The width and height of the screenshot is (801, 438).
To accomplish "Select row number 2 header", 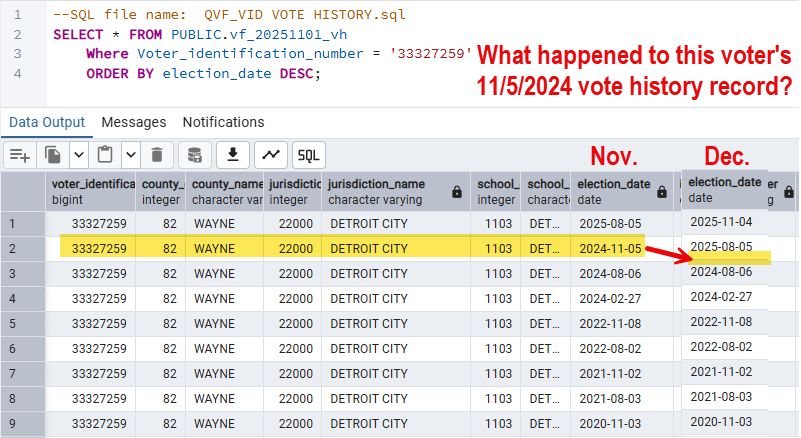I will pos(23,249).
